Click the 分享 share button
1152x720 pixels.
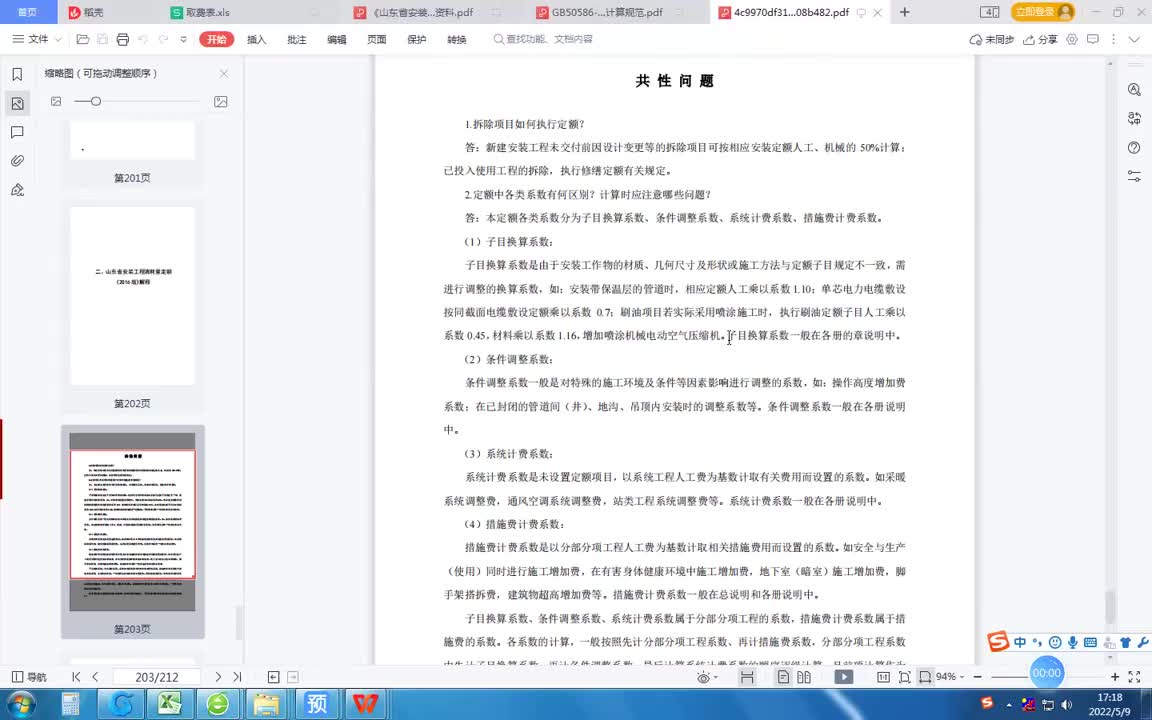coord(1040,40)
